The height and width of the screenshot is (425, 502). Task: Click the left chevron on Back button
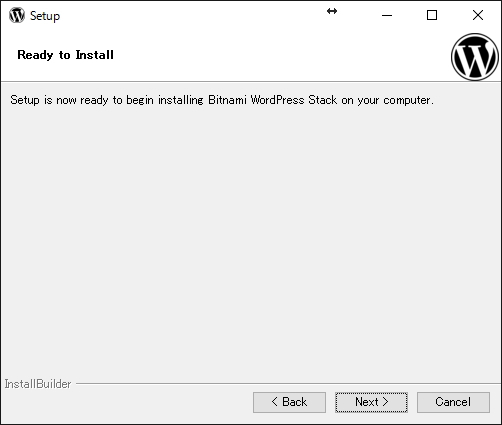click(x=274, y=402)
